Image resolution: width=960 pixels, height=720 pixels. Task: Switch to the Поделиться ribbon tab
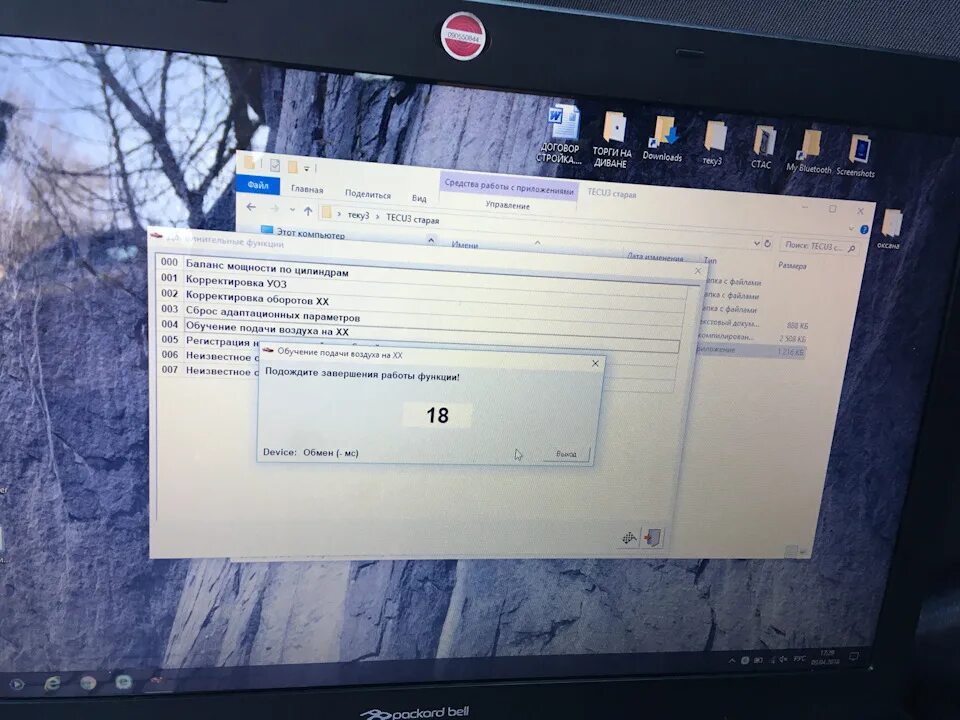(367, 193)
